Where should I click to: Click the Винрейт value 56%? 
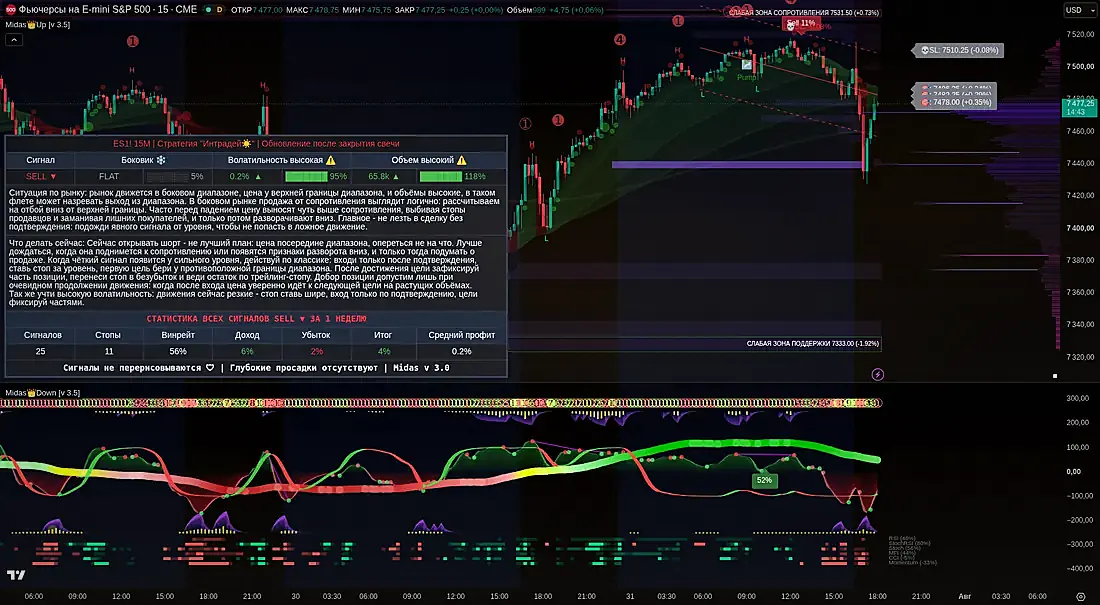(178, 352)
